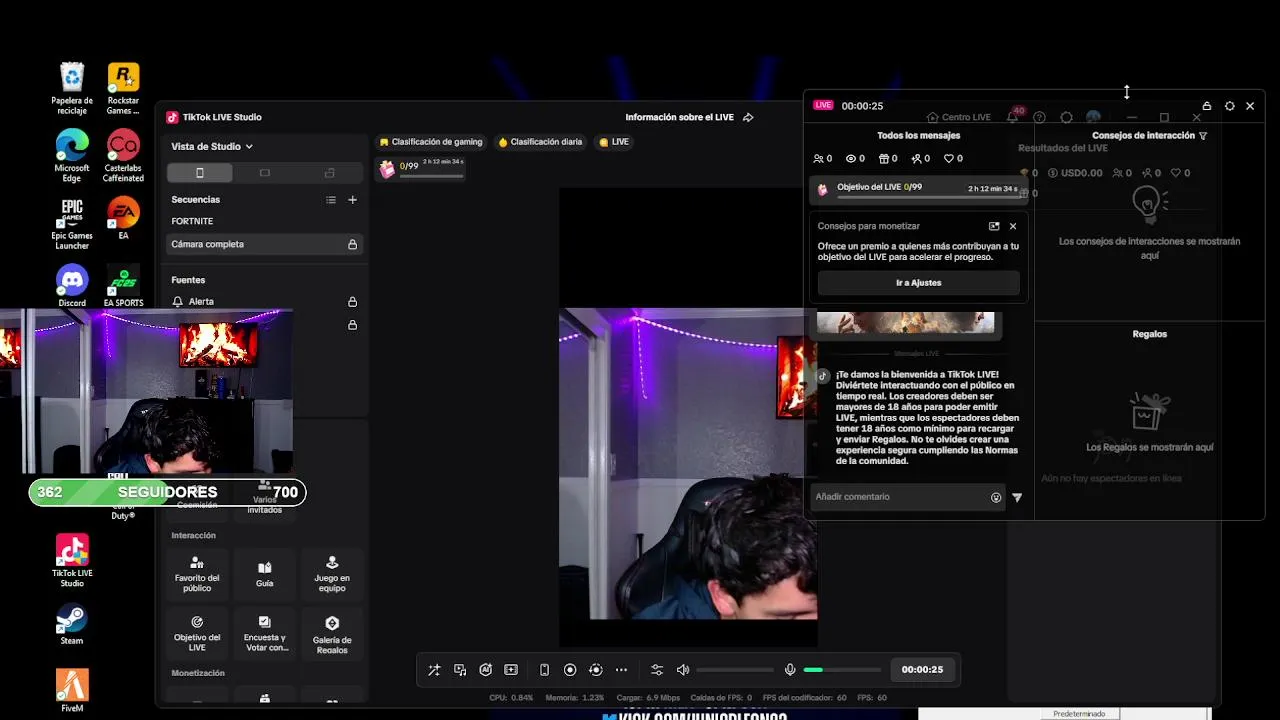Viewport: 1280px width, 720px height.
Task: Open FiveM desktop shortcut
Action: point(72,691)
